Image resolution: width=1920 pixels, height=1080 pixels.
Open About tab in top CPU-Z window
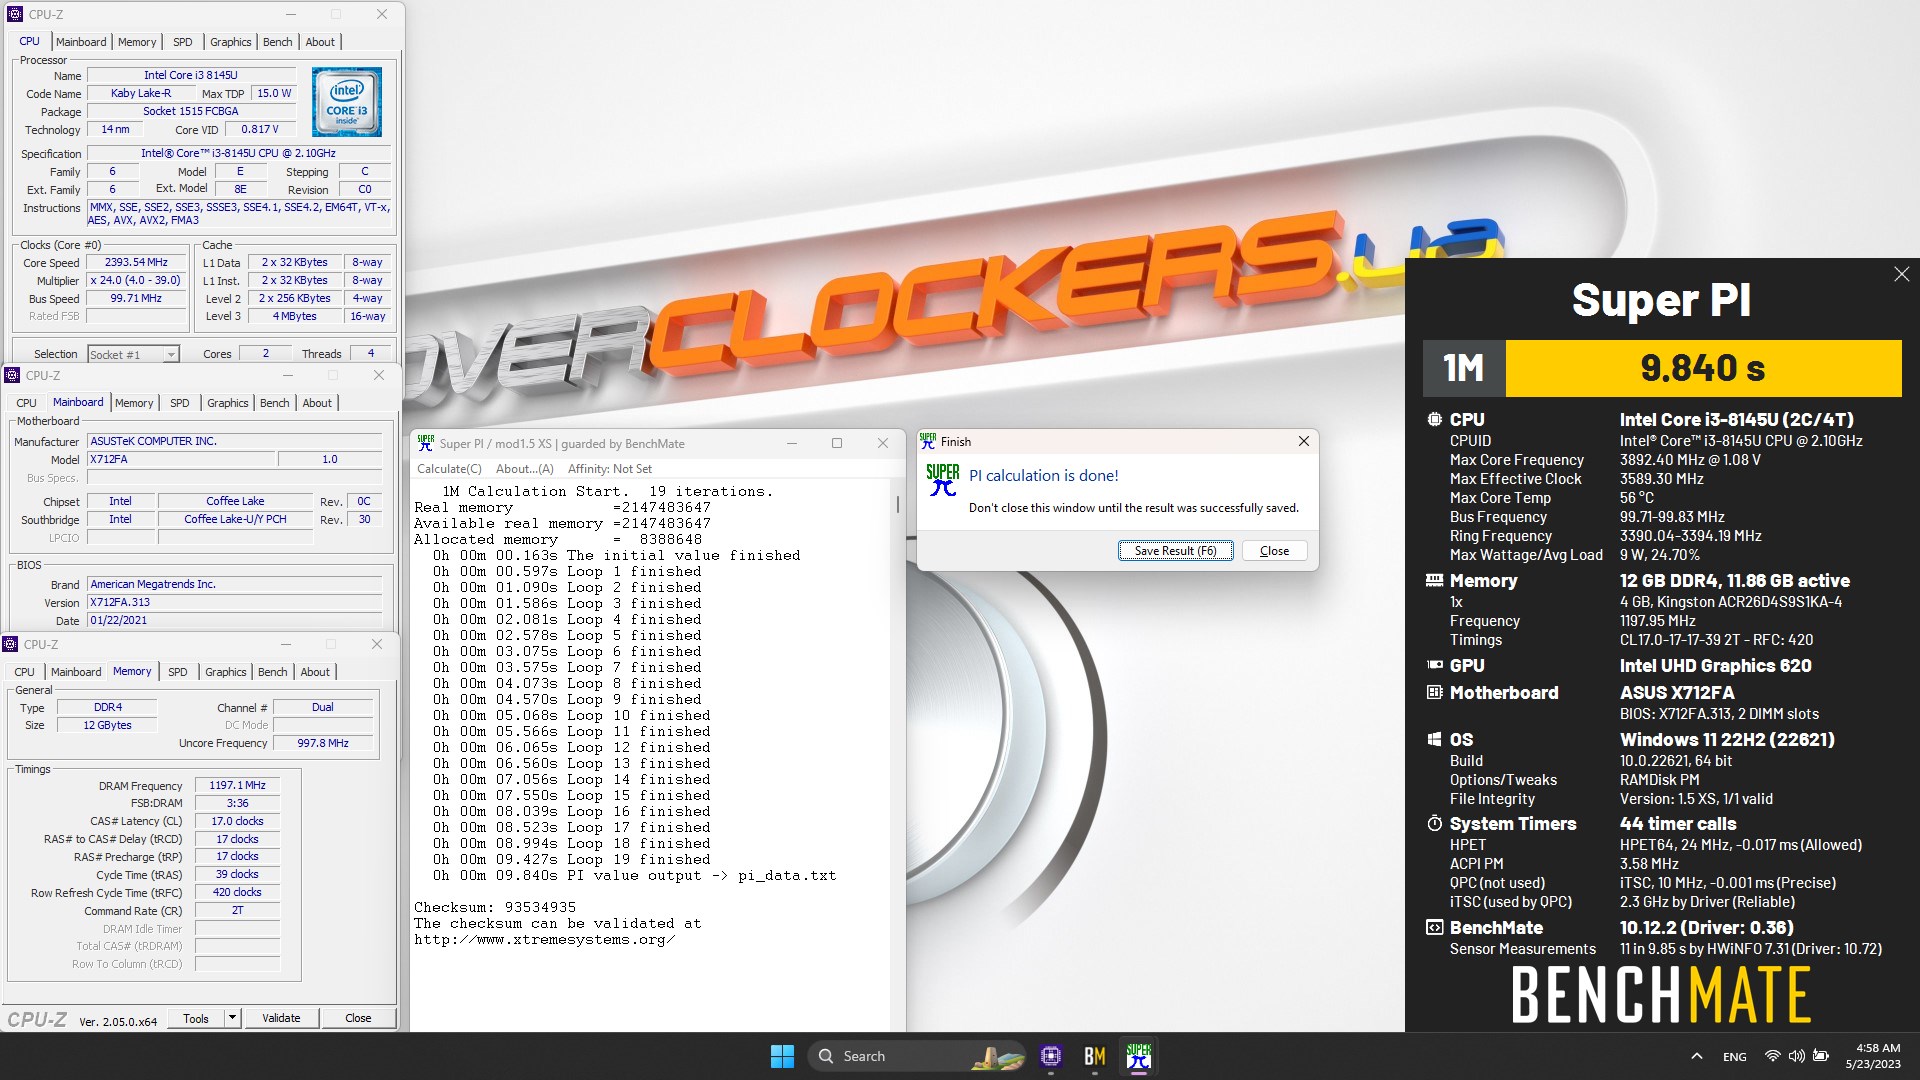click(x=320, y=42)
